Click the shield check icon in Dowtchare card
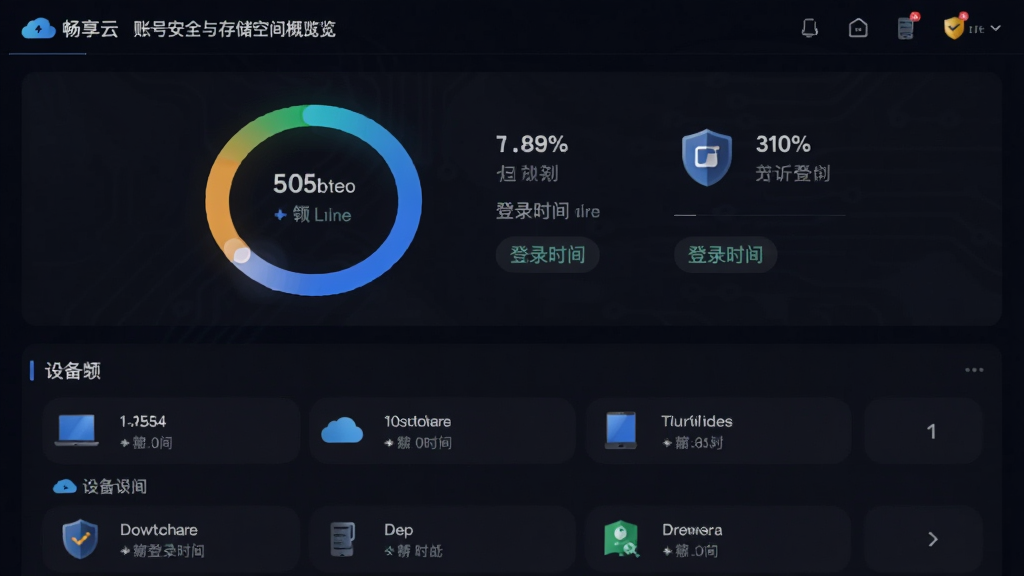 click(80, 539)
